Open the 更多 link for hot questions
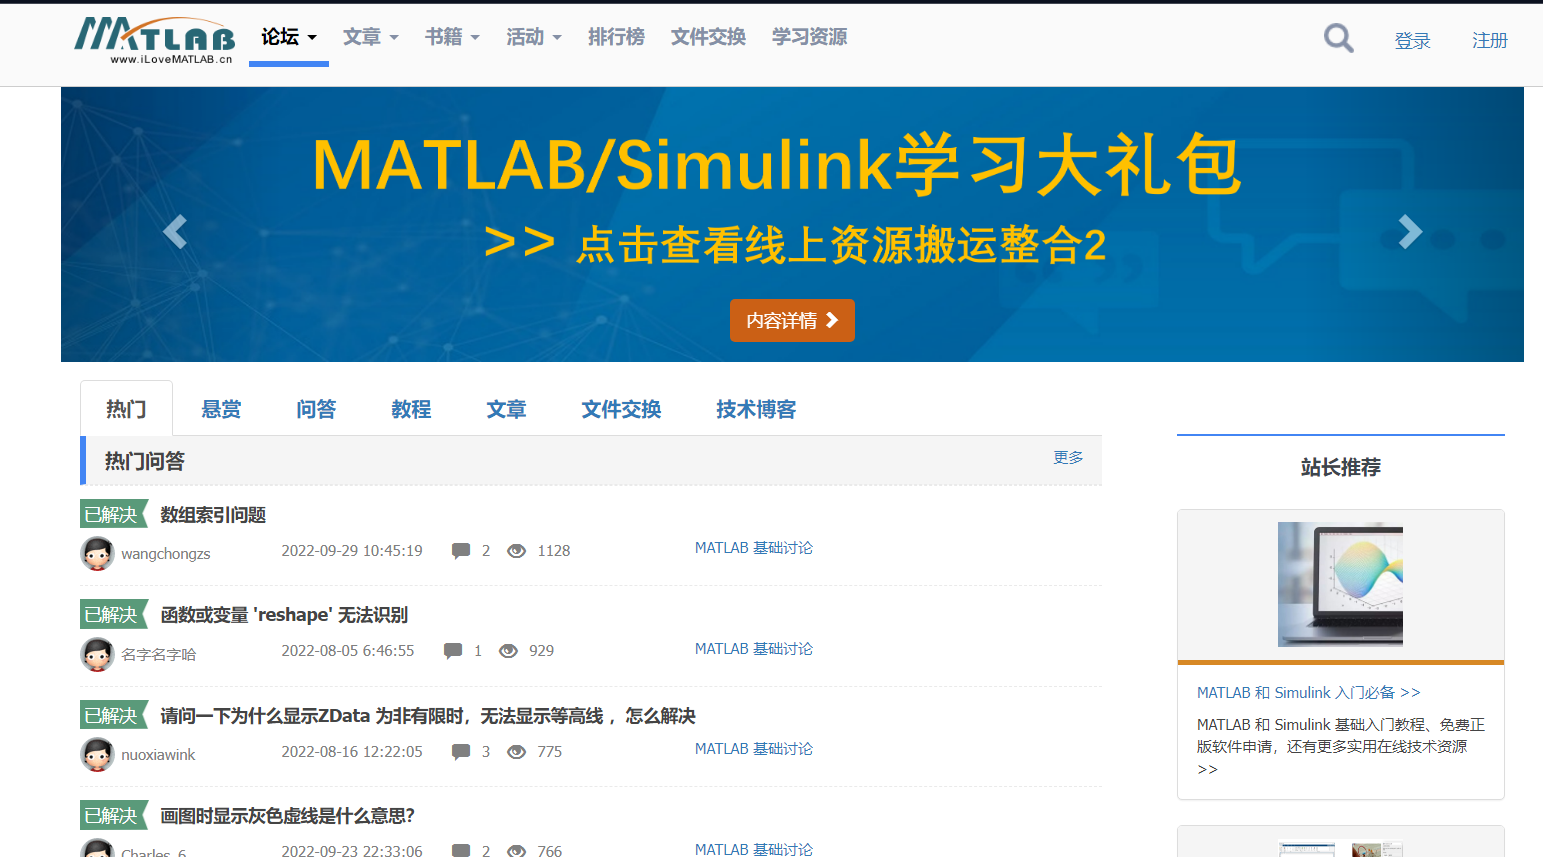 [x=1067, y=457]
